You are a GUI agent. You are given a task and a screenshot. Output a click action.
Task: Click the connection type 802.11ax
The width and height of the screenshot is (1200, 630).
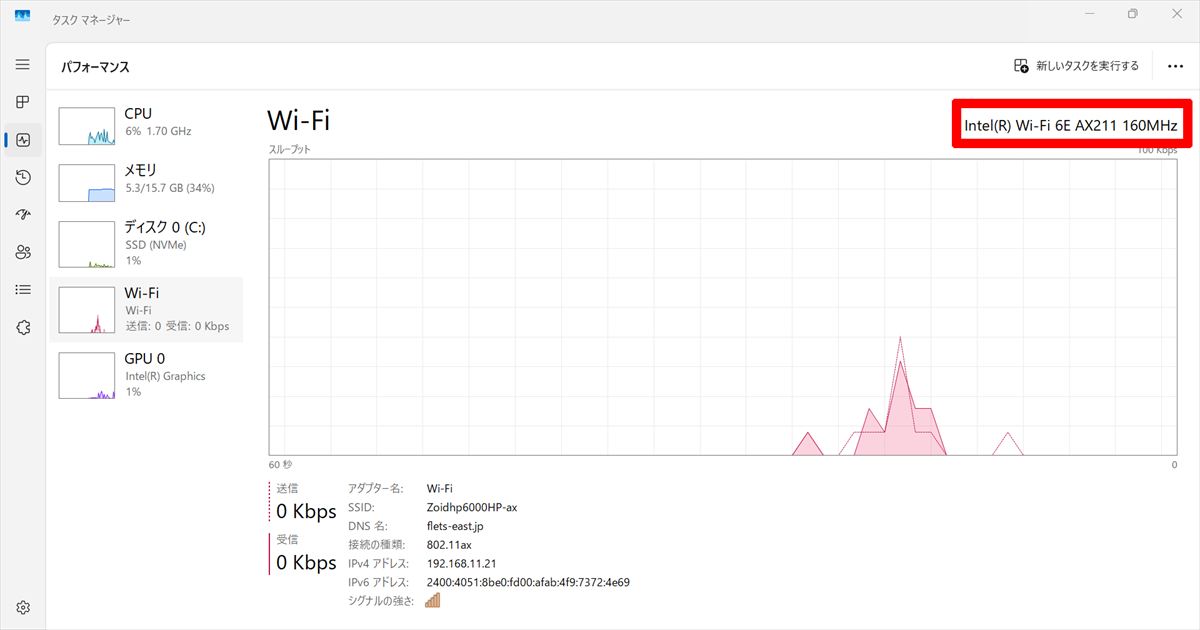(x=448, y=545)
